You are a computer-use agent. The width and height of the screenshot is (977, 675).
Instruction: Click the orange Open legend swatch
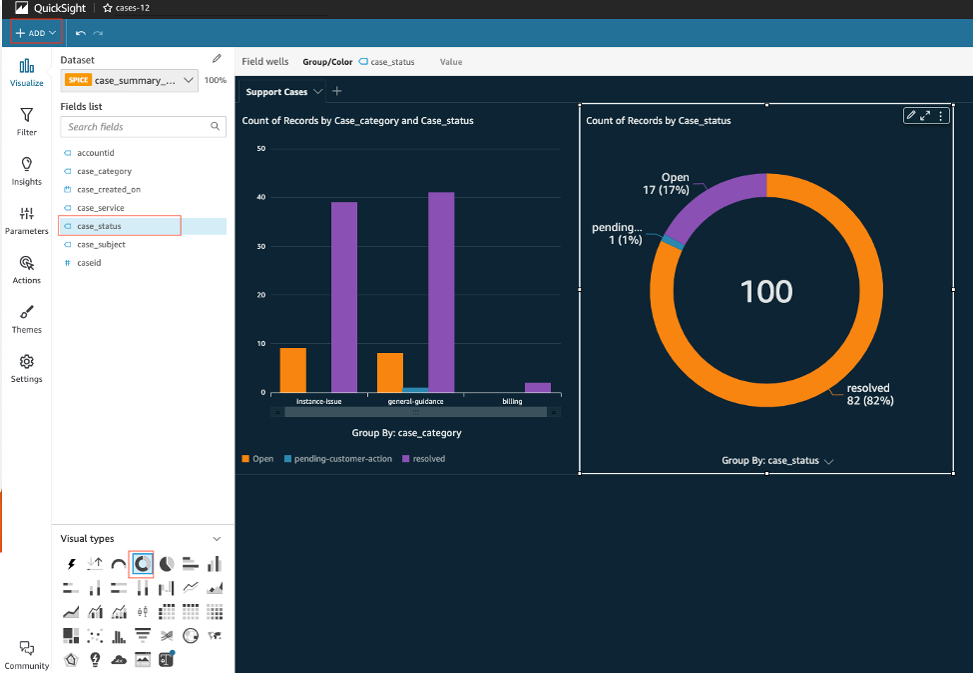pyautogui.click(x=245, y=459)
